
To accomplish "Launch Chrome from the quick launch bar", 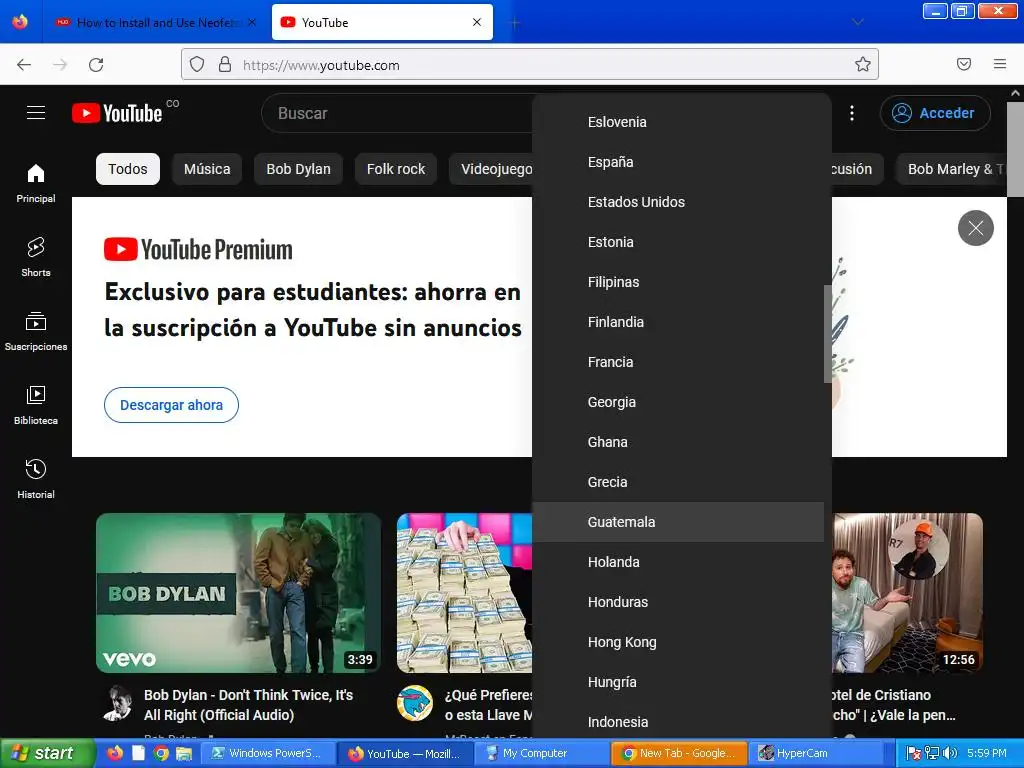I will (161, 753).
